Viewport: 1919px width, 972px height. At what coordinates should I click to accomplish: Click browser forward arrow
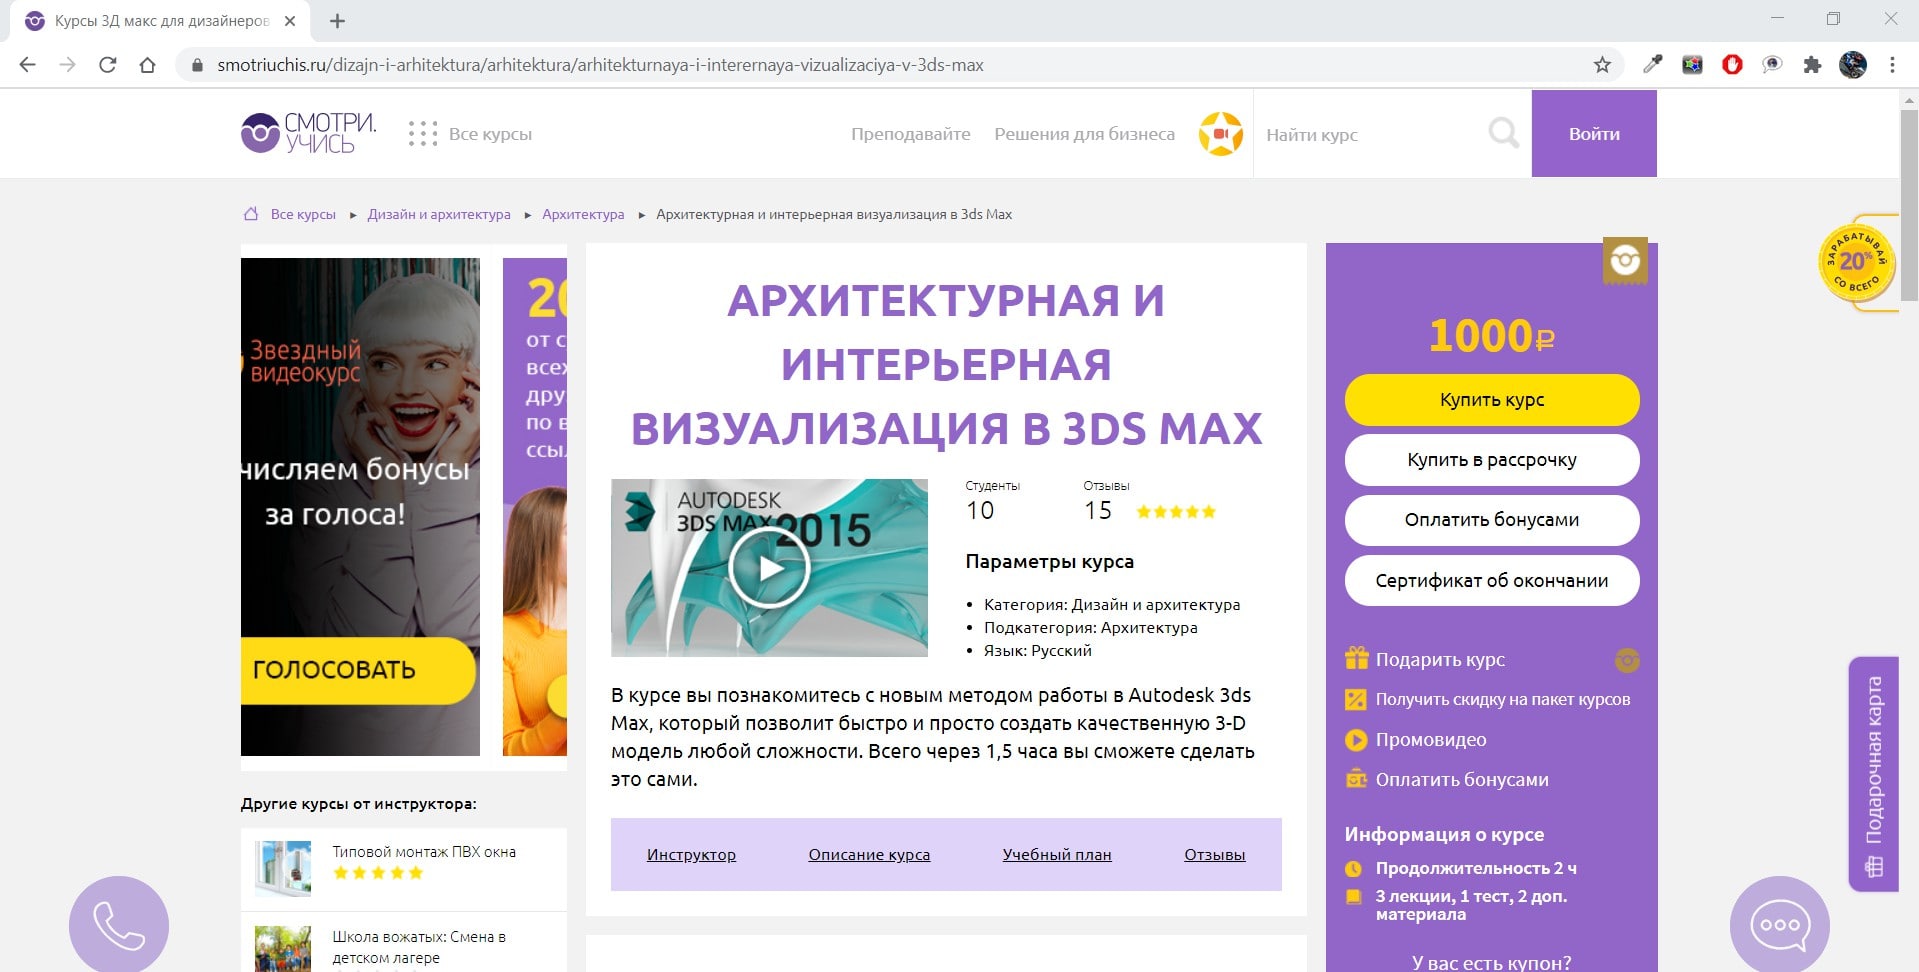click(67, 65)
